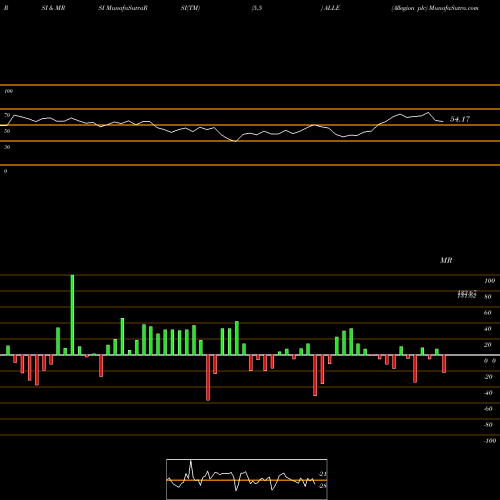Click the MR axis label -100
This screenshot has width=500, height=500.
[490, 441]
